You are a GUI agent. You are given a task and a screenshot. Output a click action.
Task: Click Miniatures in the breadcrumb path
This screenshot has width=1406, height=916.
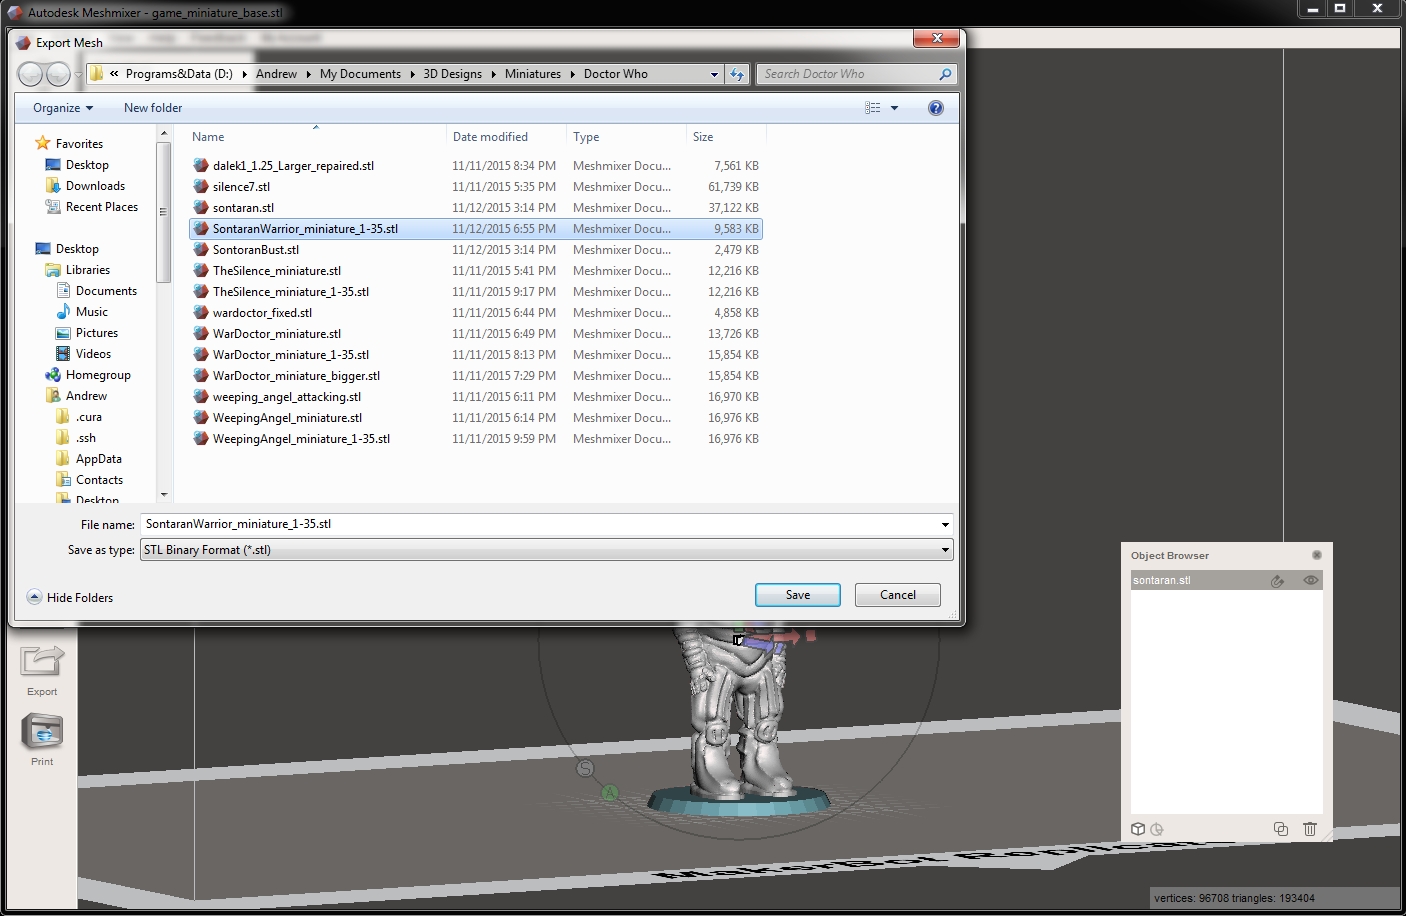[533, 74]
